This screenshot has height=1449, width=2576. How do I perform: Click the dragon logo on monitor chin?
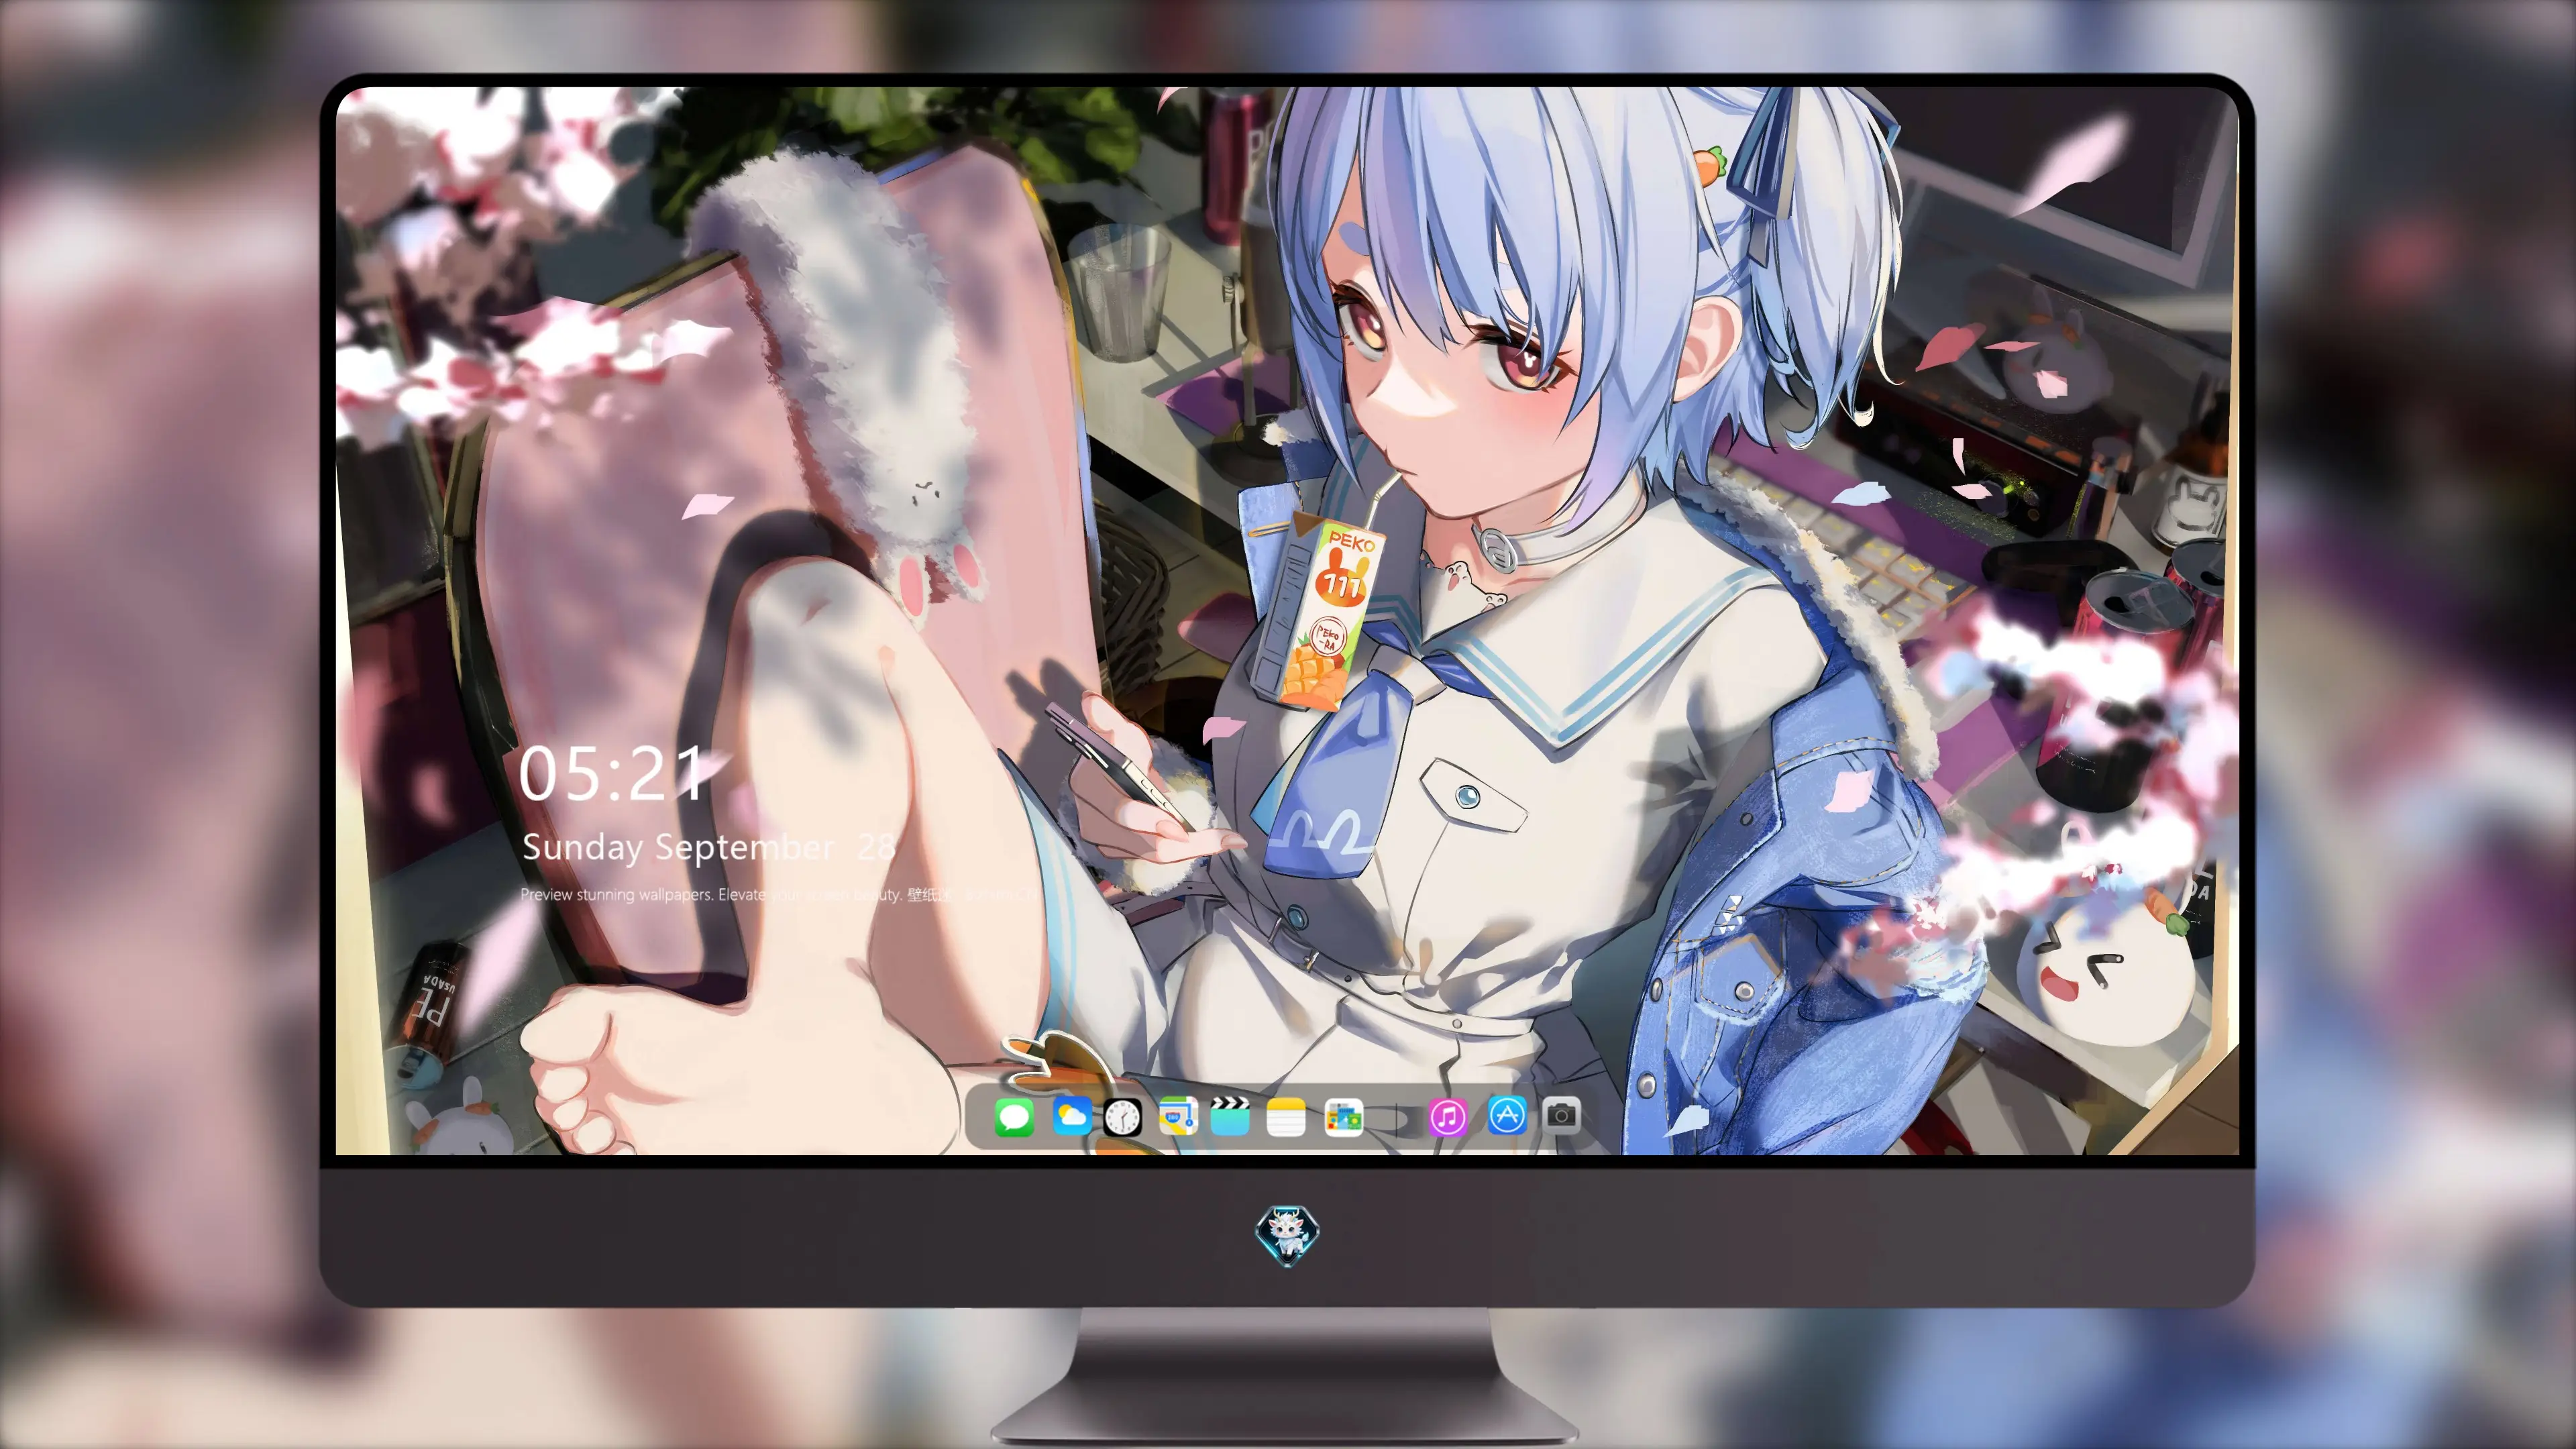pos(1287,1235)
